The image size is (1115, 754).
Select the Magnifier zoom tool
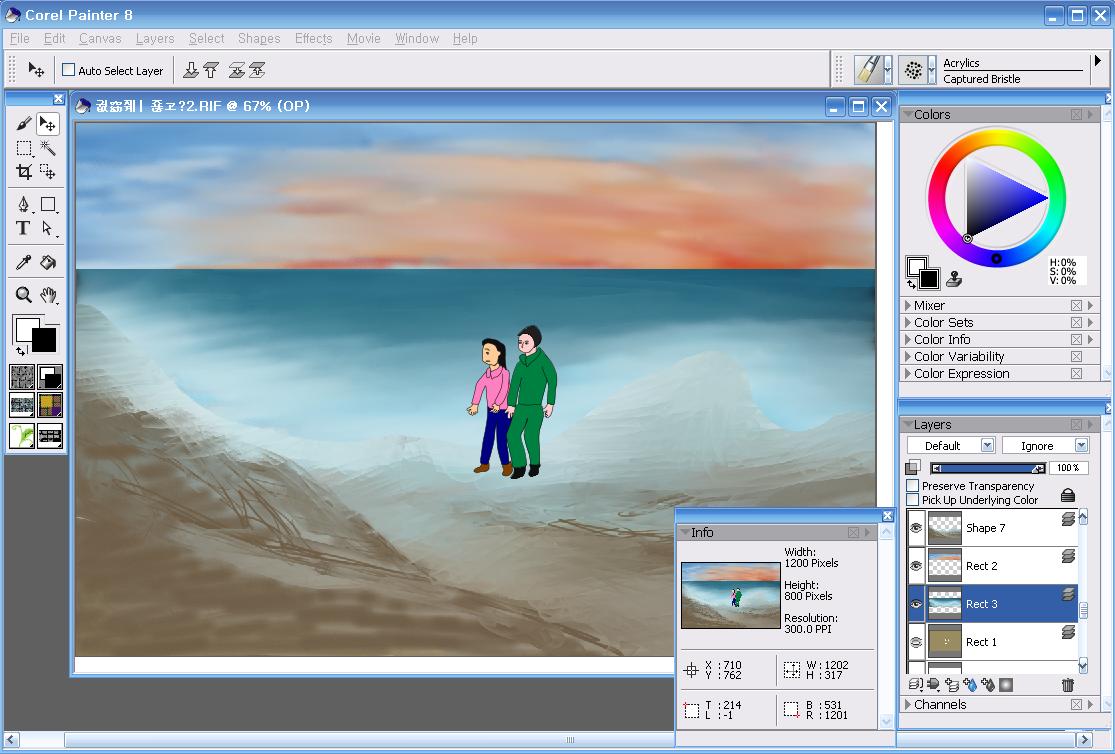click(24, 295)
